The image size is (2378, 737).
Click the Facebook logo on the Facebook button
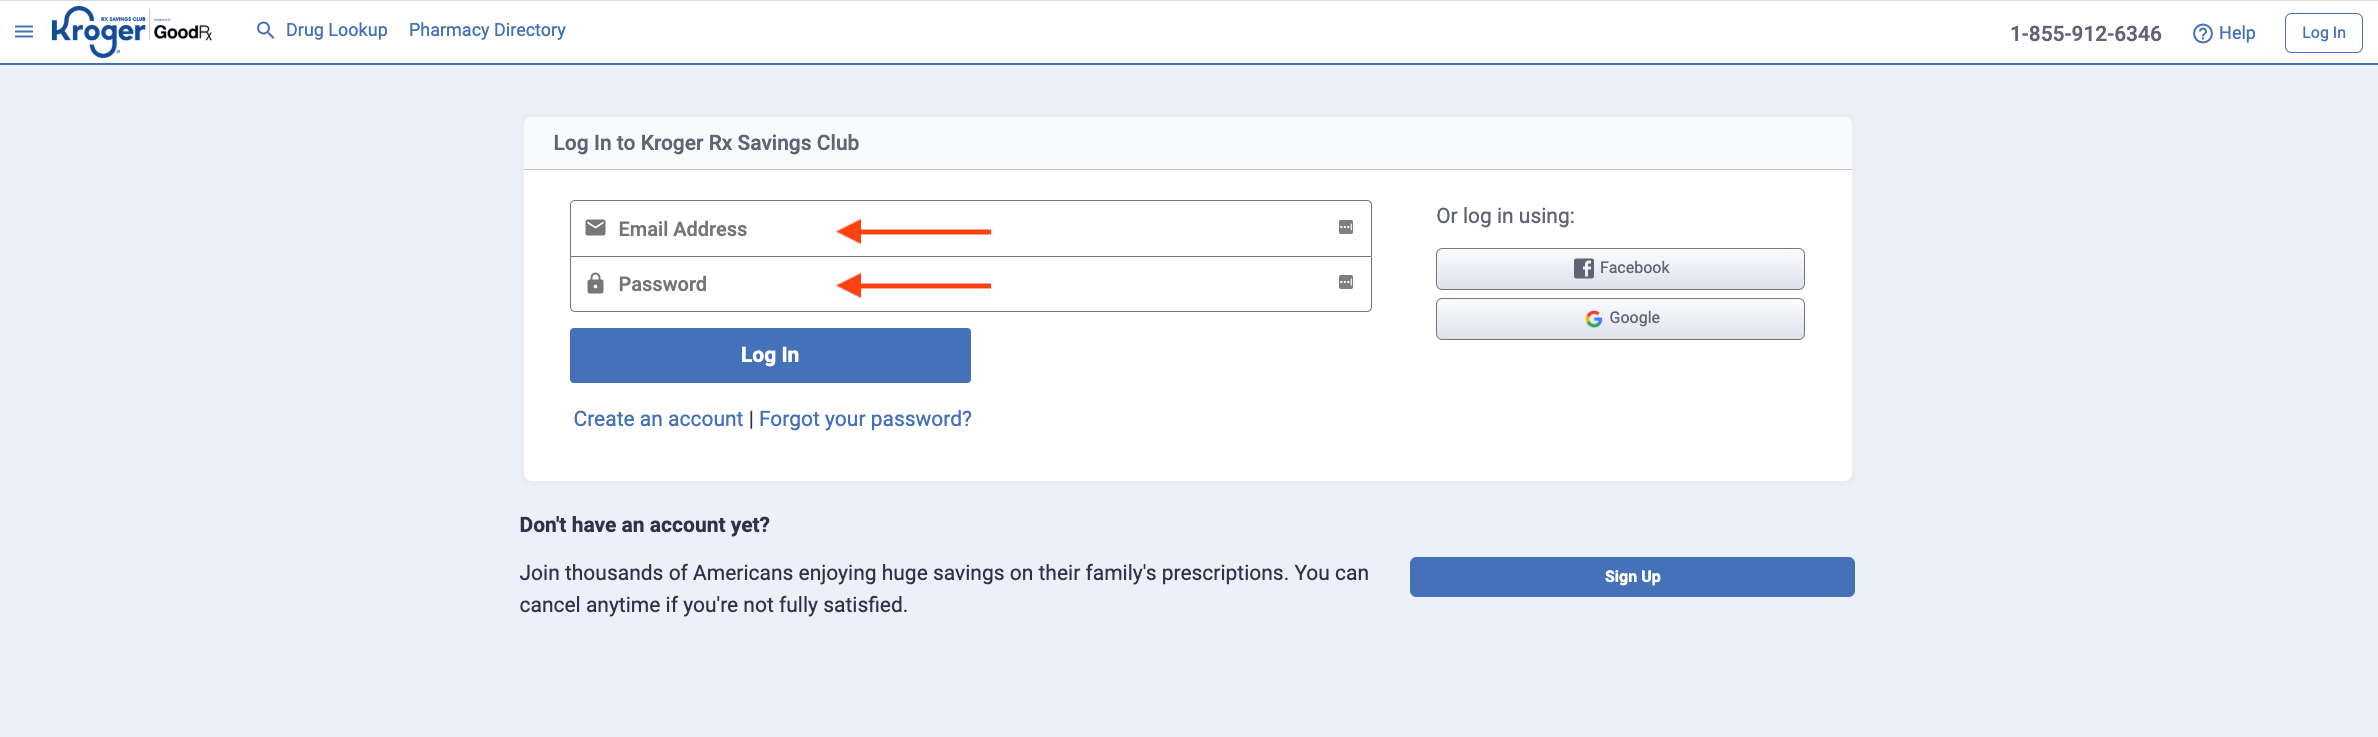(x=1584, y=268)
